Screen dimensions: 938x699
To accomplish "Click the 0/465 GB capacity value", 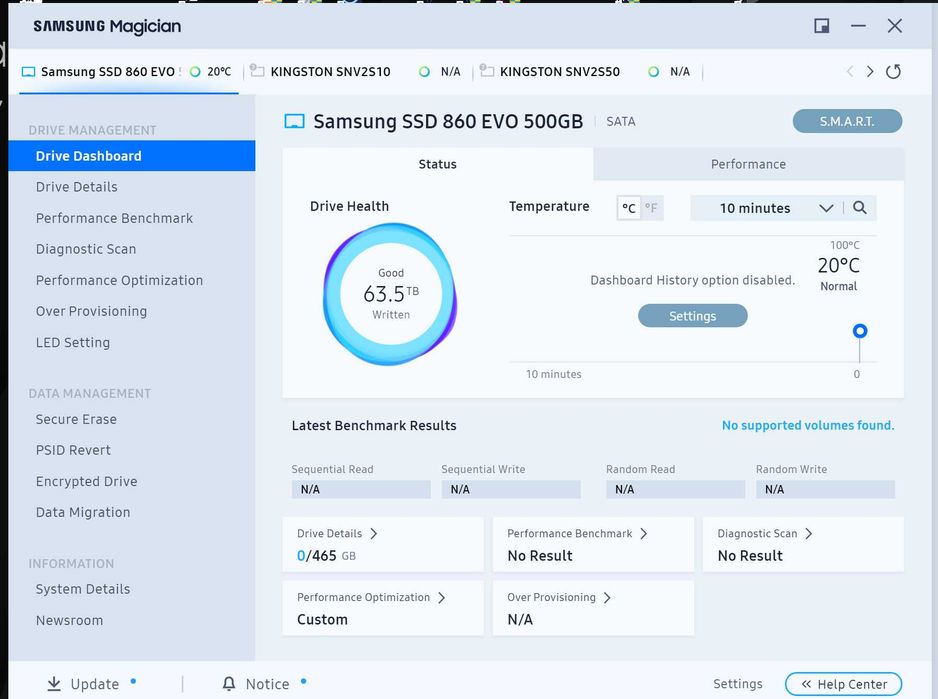I will point(327,555).
